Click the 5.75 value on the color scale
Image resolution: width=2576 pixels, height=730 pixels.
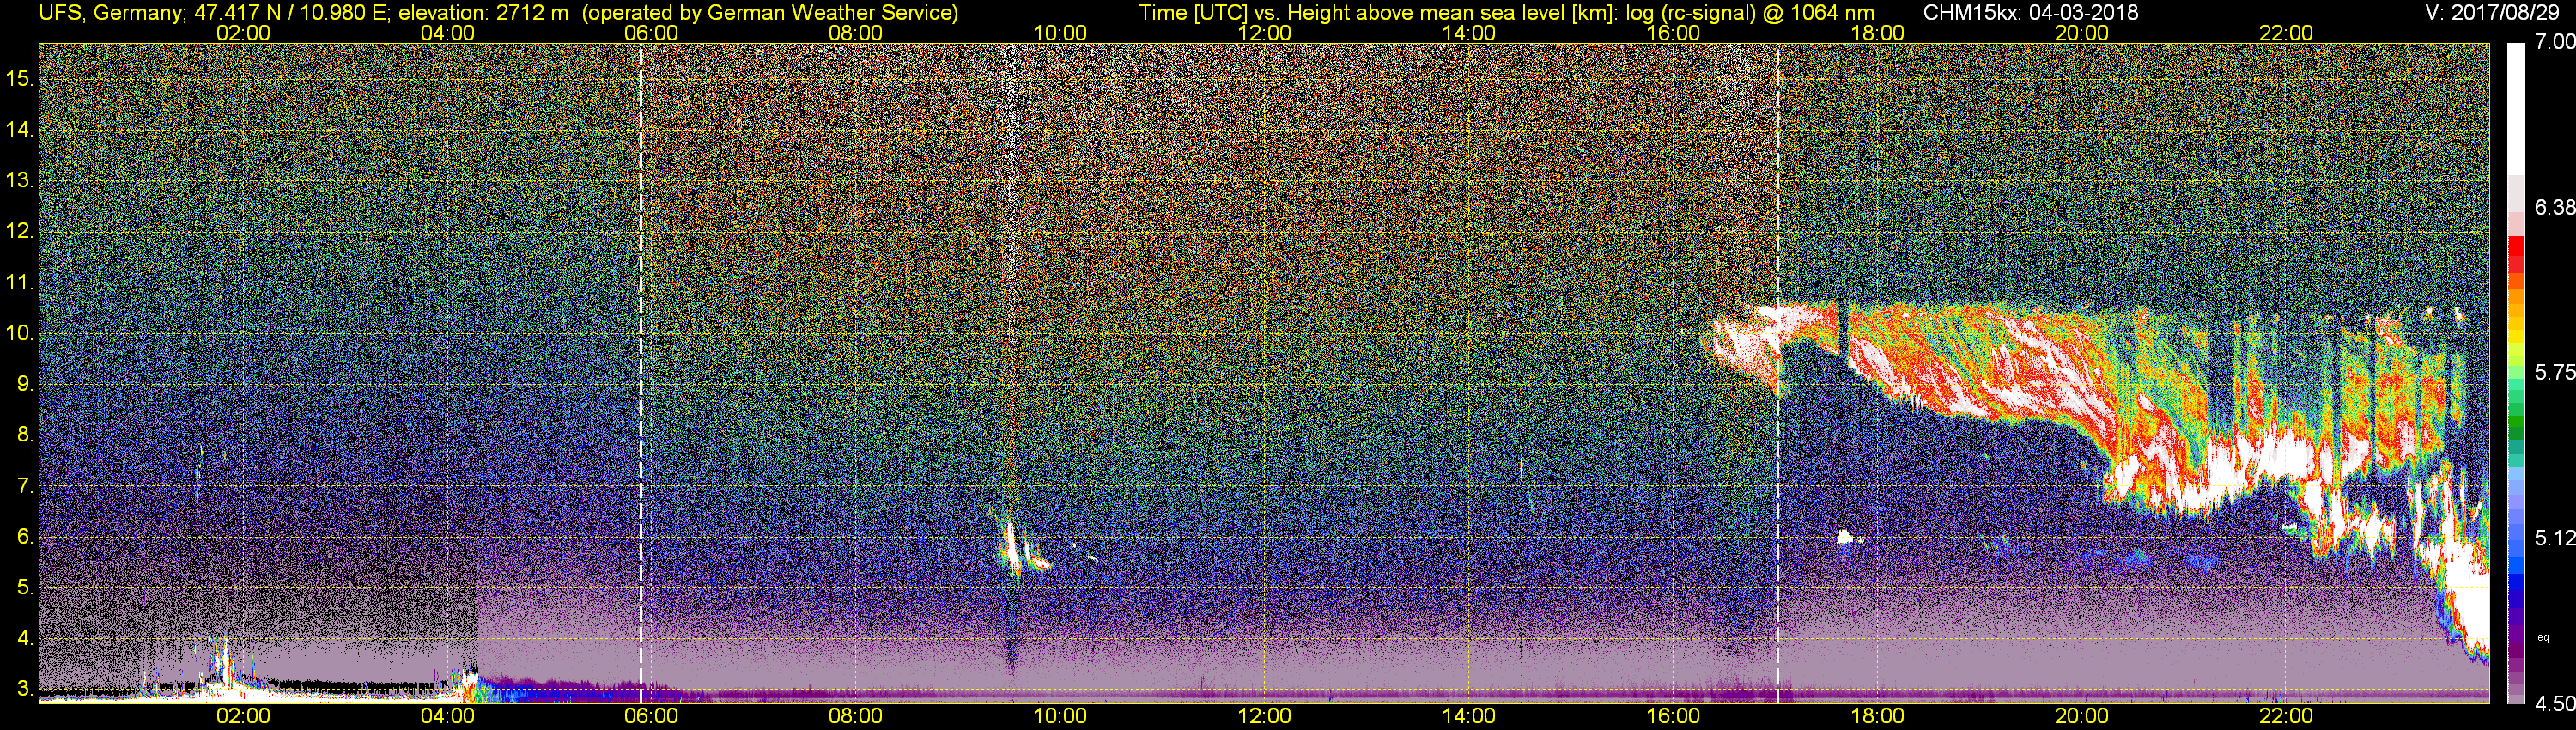pyautogui.click(x=2555, y=372)
